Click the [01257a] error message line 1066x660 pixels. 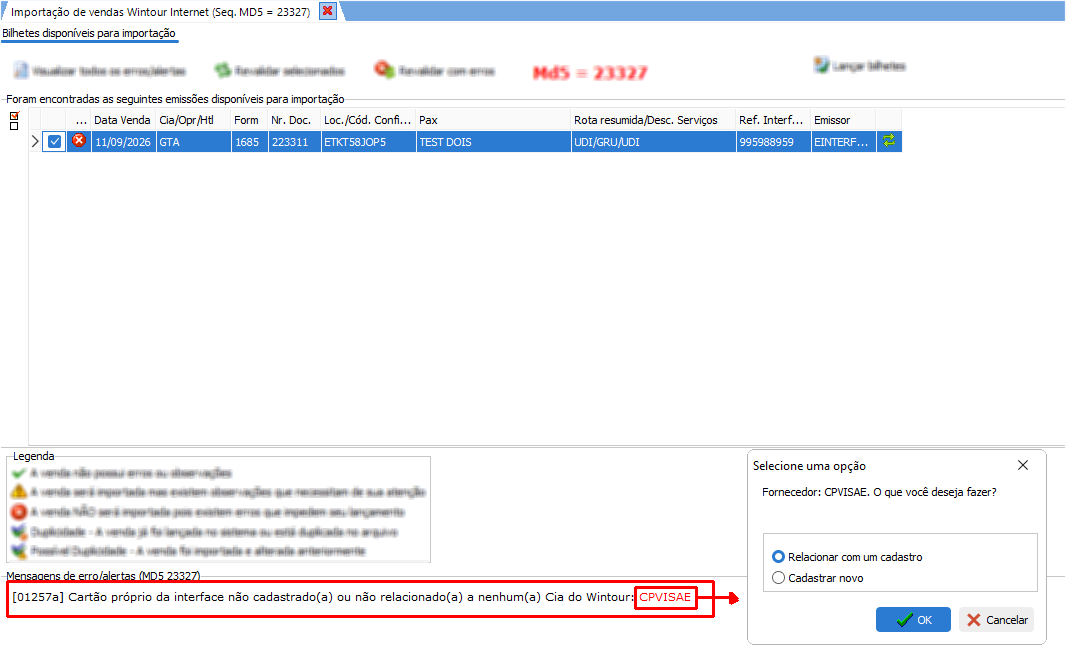tap(352, 597)
